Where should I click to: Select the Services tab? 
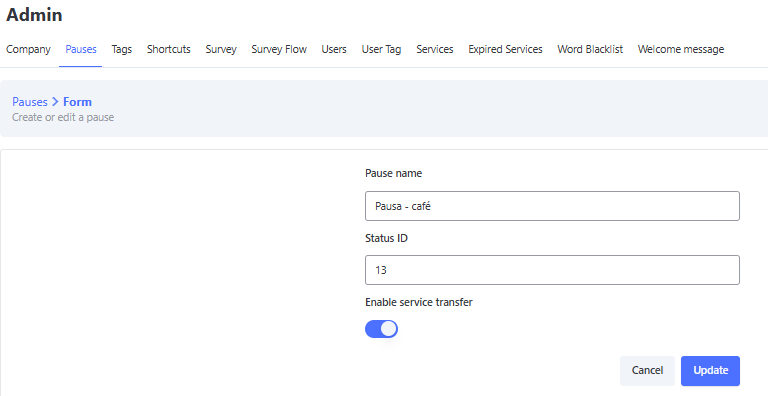(x=434, y=49)
